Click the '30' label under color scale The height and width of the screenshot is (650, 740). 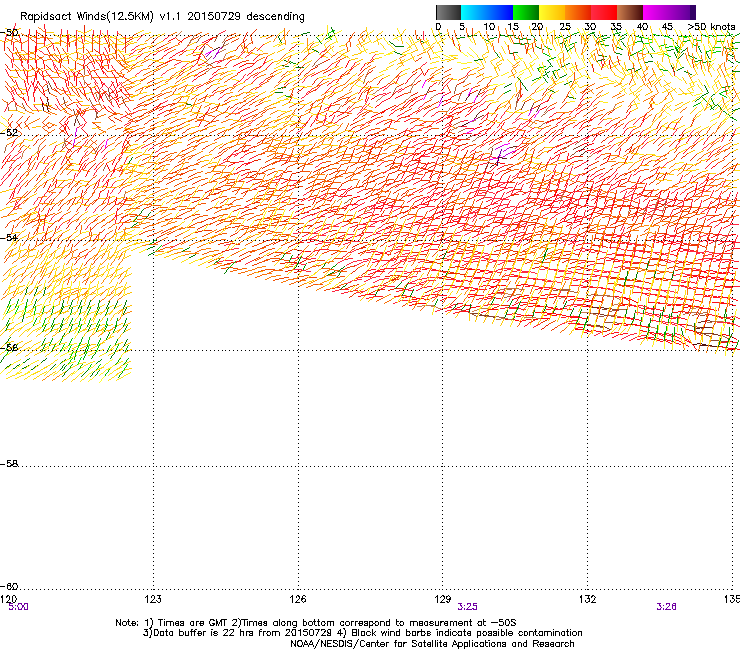tap(590, 27)
